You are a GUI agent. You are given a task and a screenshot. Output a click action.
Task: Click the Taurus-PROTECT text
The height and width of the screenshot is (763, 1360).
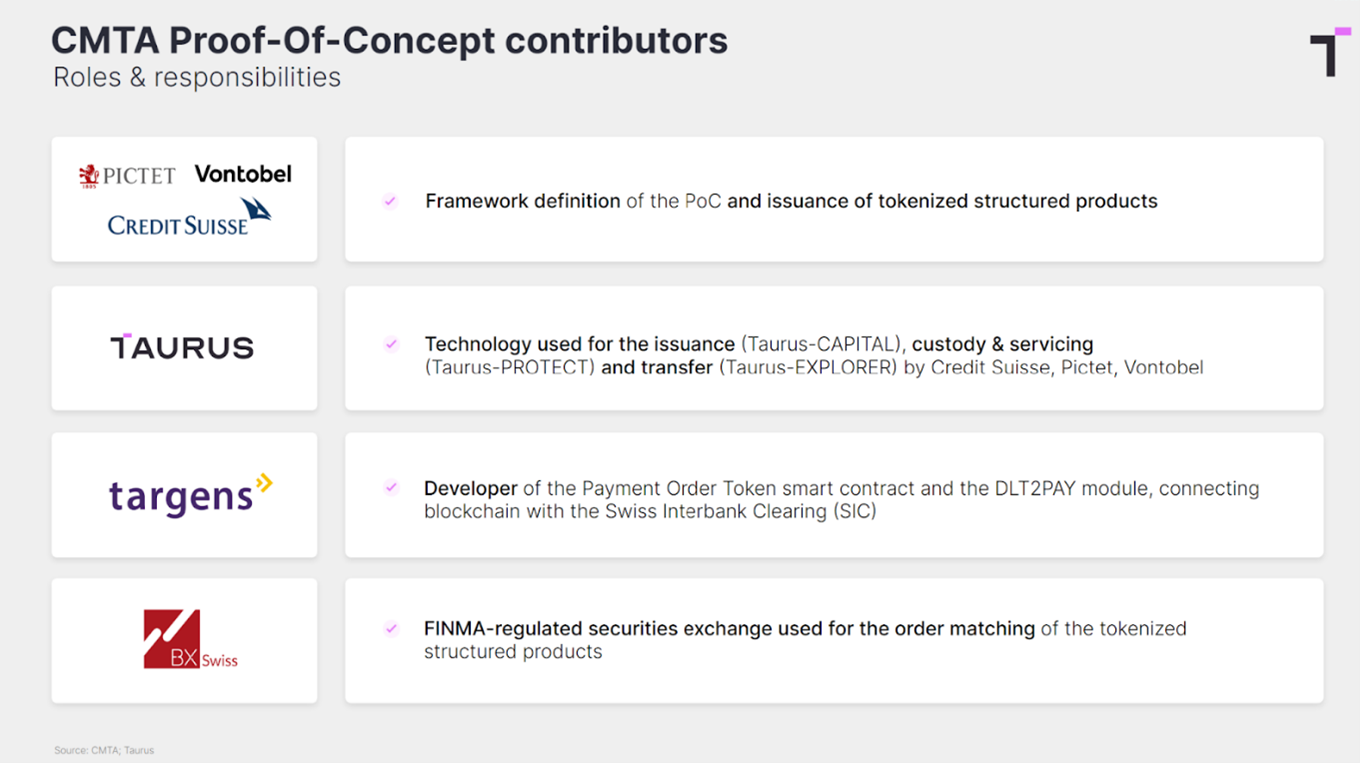[510, 367]
